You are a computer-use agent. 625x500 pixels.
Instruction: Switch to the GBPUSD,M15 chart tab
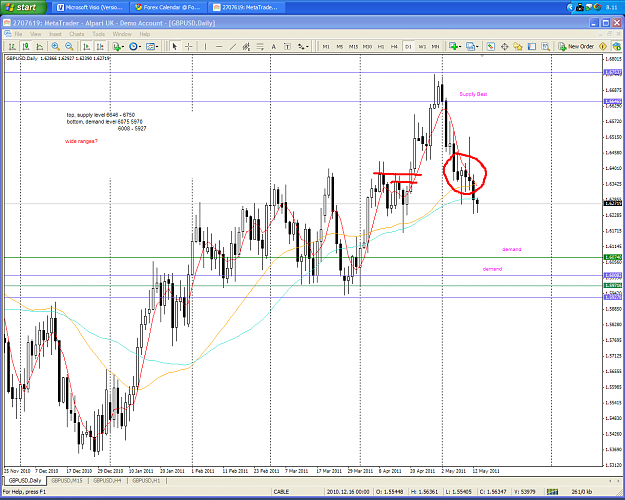coord(67,481)
